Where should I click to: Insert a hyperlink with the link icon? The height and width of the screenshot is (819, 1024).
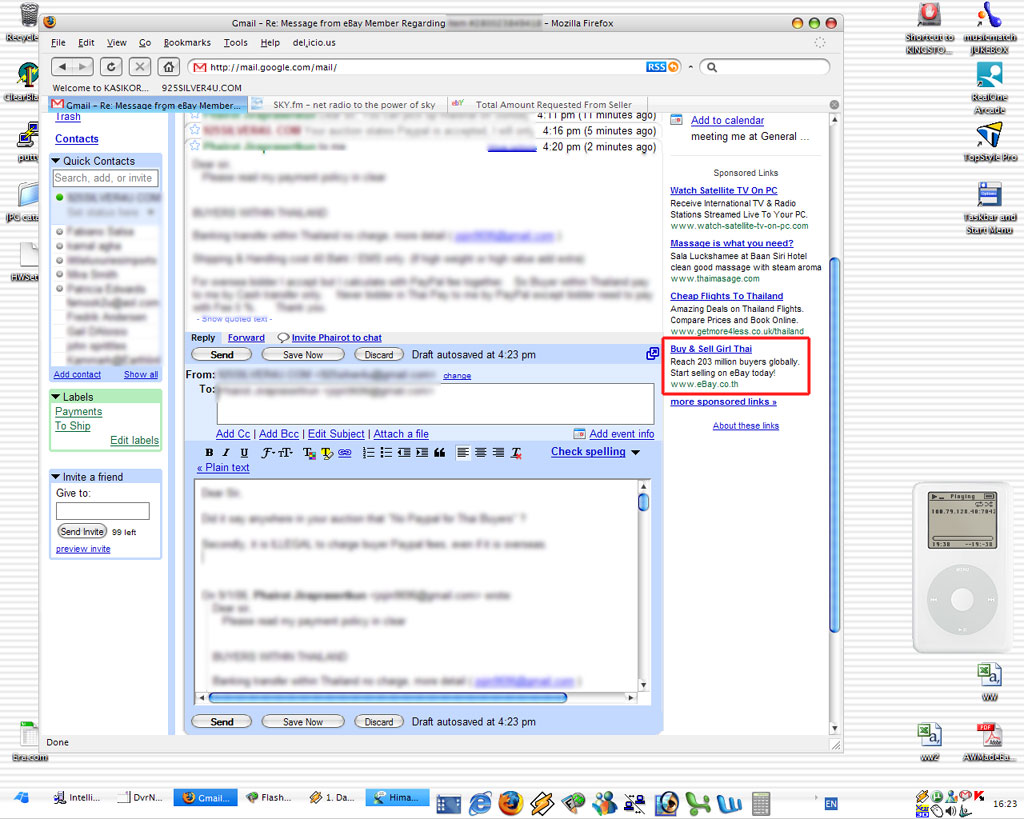tap(345, 453)
